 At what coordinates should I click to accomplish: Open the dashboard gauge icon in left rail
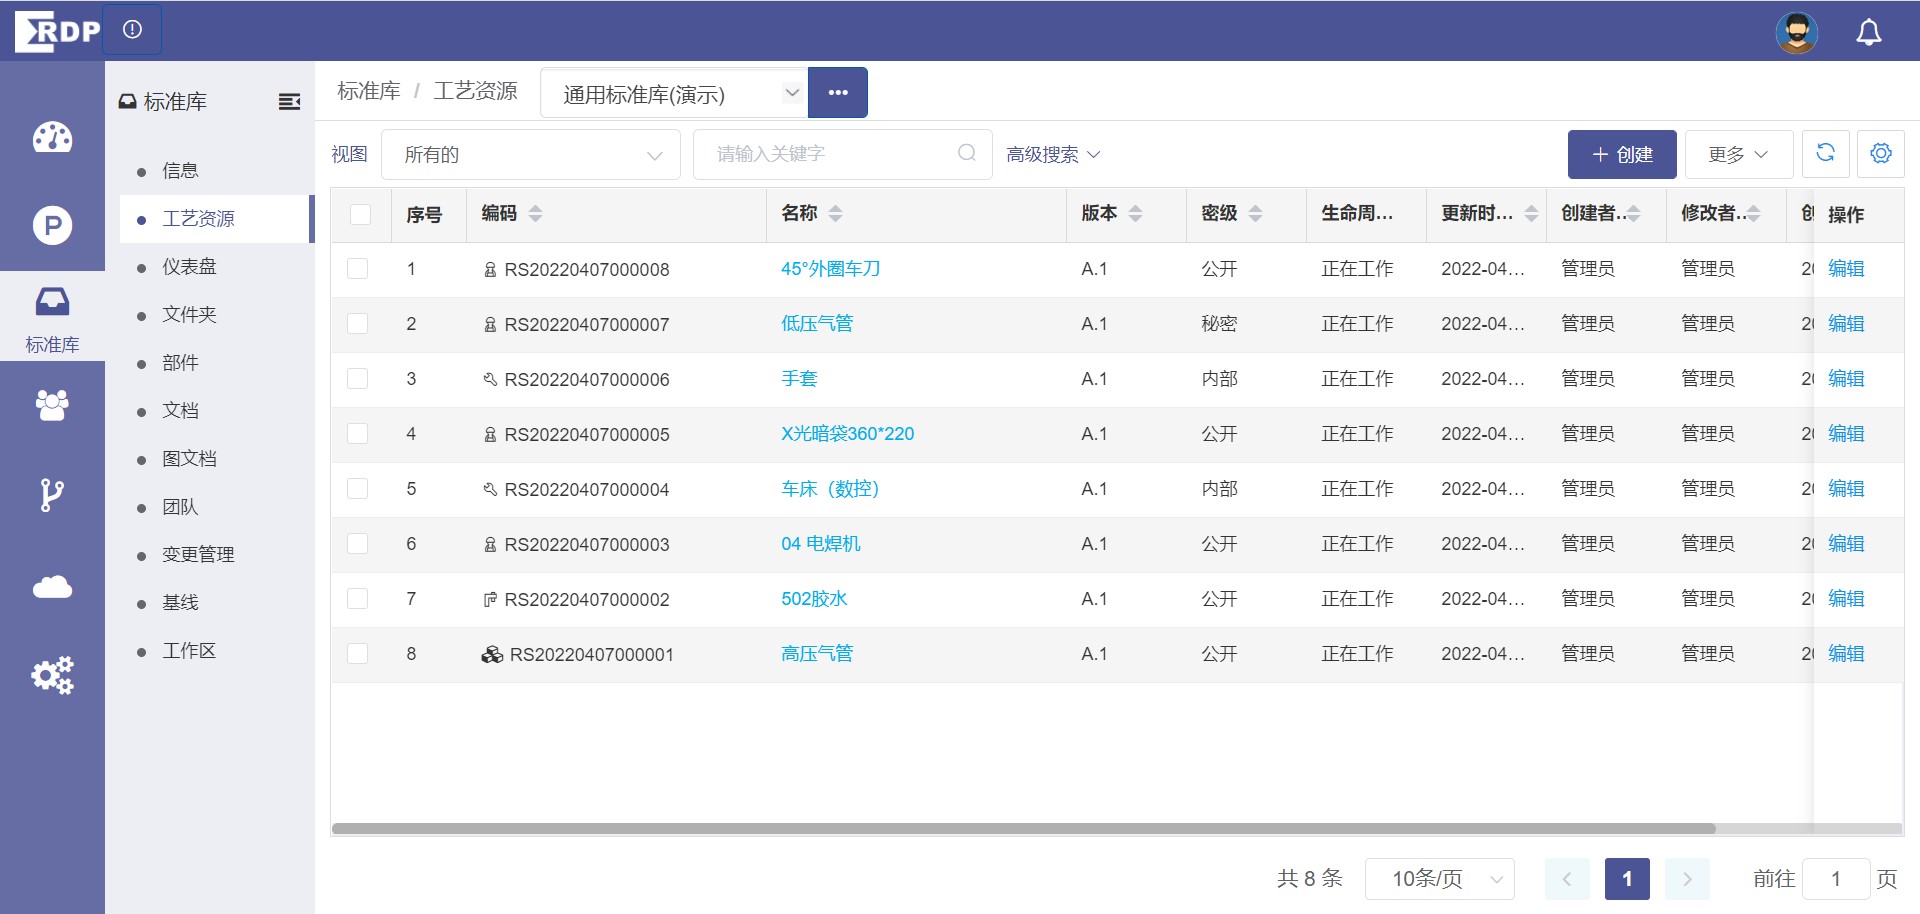coord(52,137)
